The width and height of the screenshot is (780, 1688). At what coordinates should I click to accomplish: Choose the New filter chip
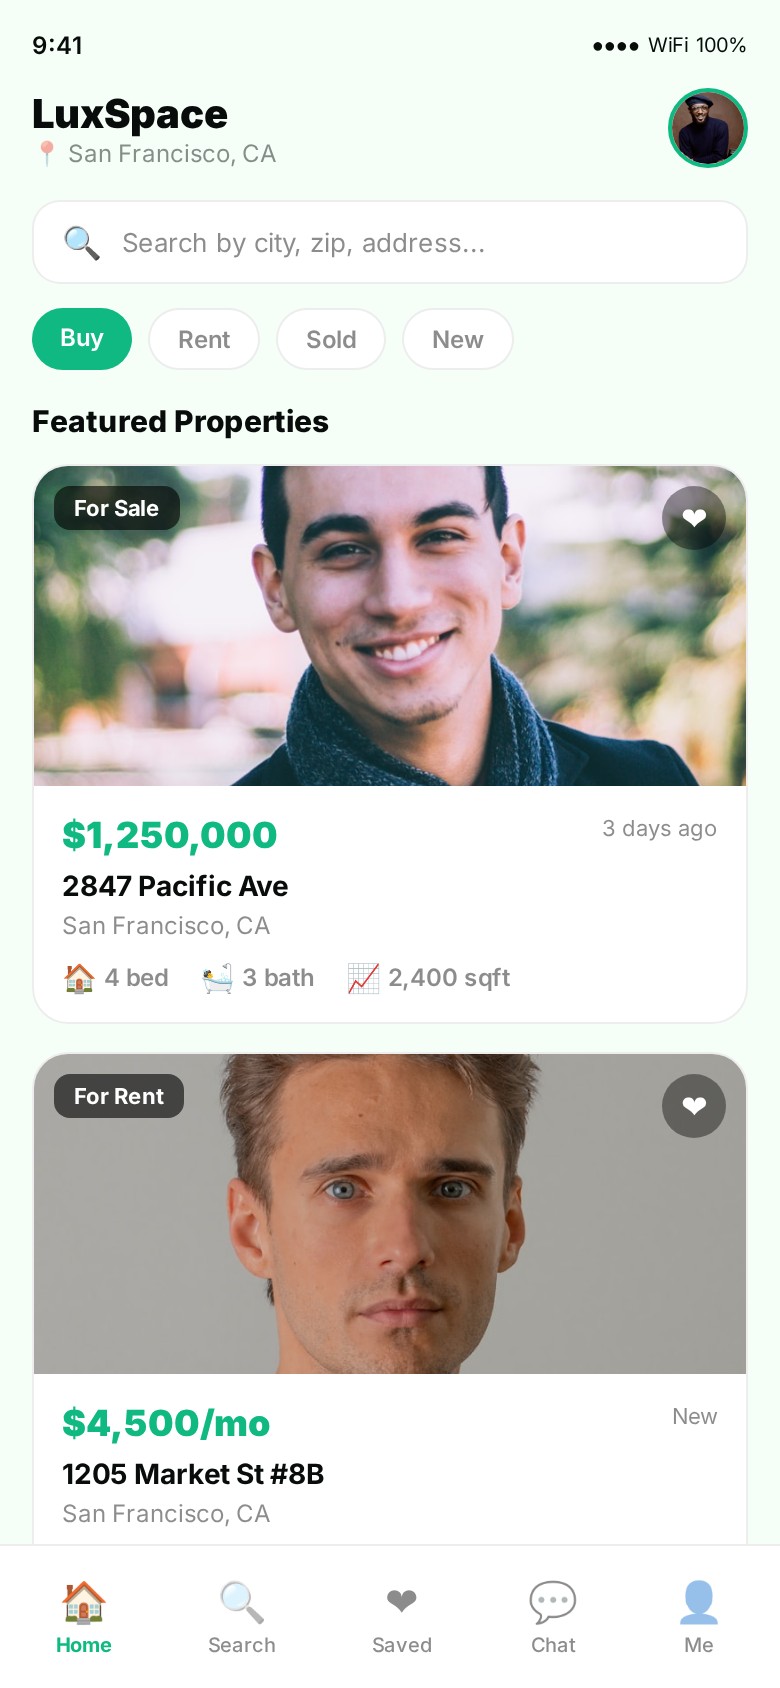[x=457, y=340]
